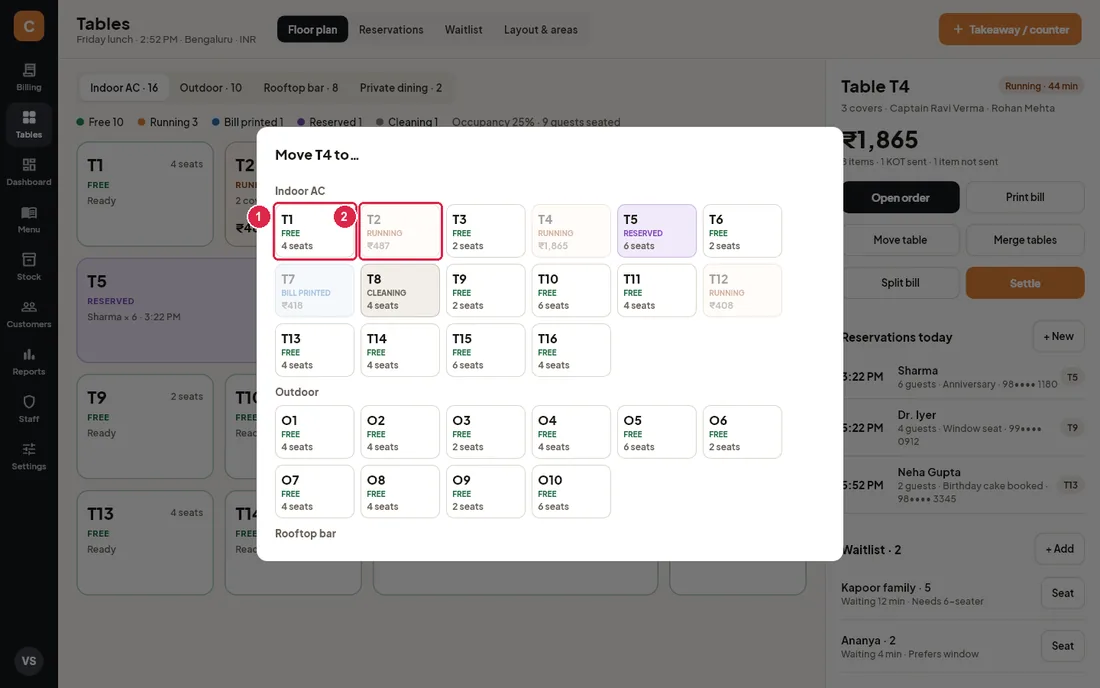Choose table T15 in the move dialog

tap(485, 351)
